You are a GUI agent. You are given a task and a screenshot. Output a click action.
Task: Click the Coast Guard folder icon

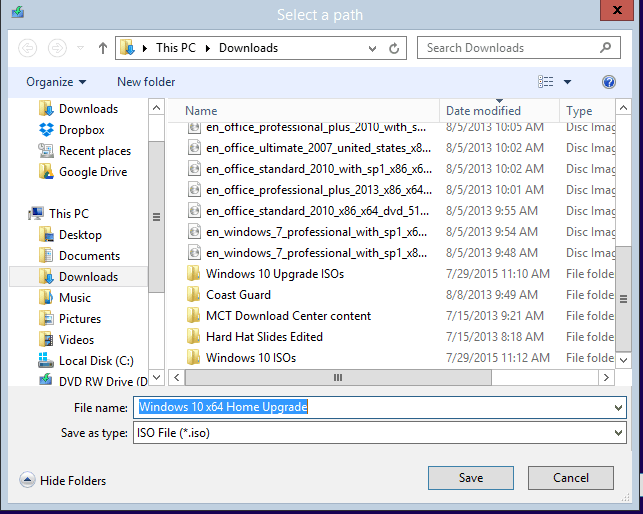194,295
